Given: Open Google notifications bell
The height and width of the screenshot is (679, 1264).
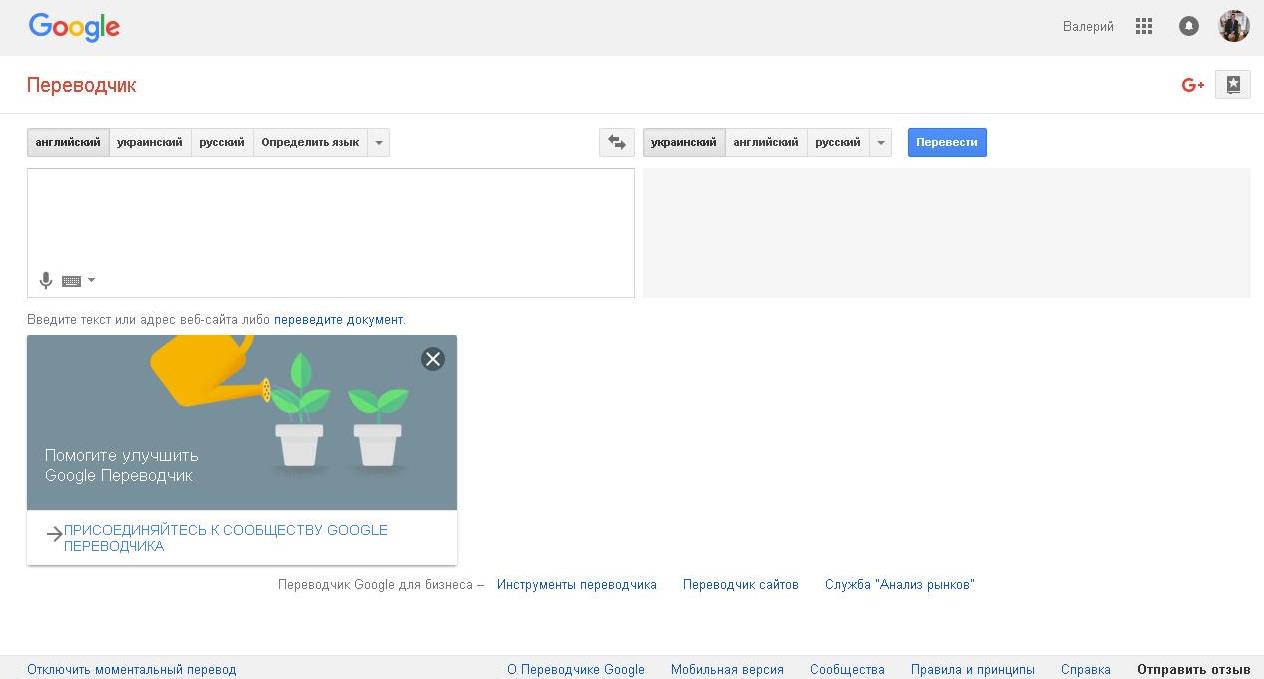Looking at the screenshot, I should click(1189, 27).
